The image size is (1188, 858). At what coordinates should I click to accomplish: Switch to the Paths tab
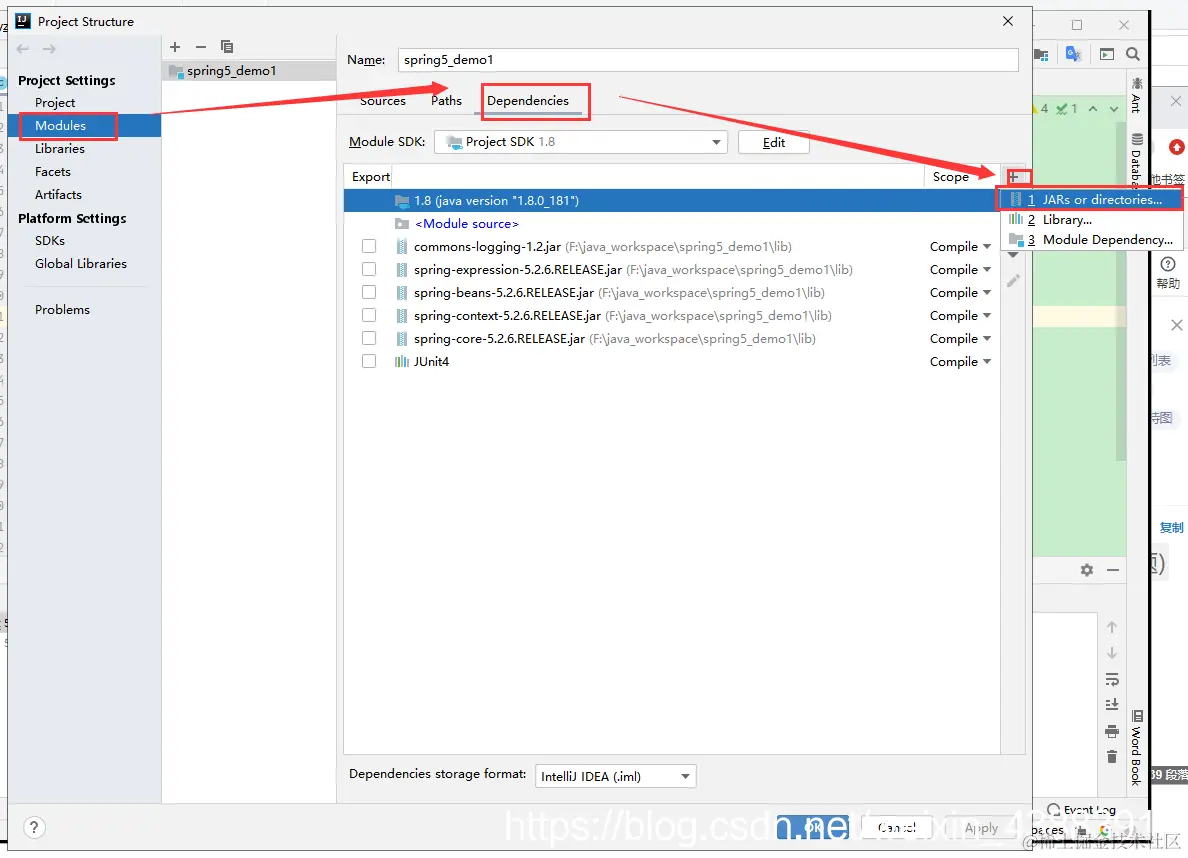point(446,101)
